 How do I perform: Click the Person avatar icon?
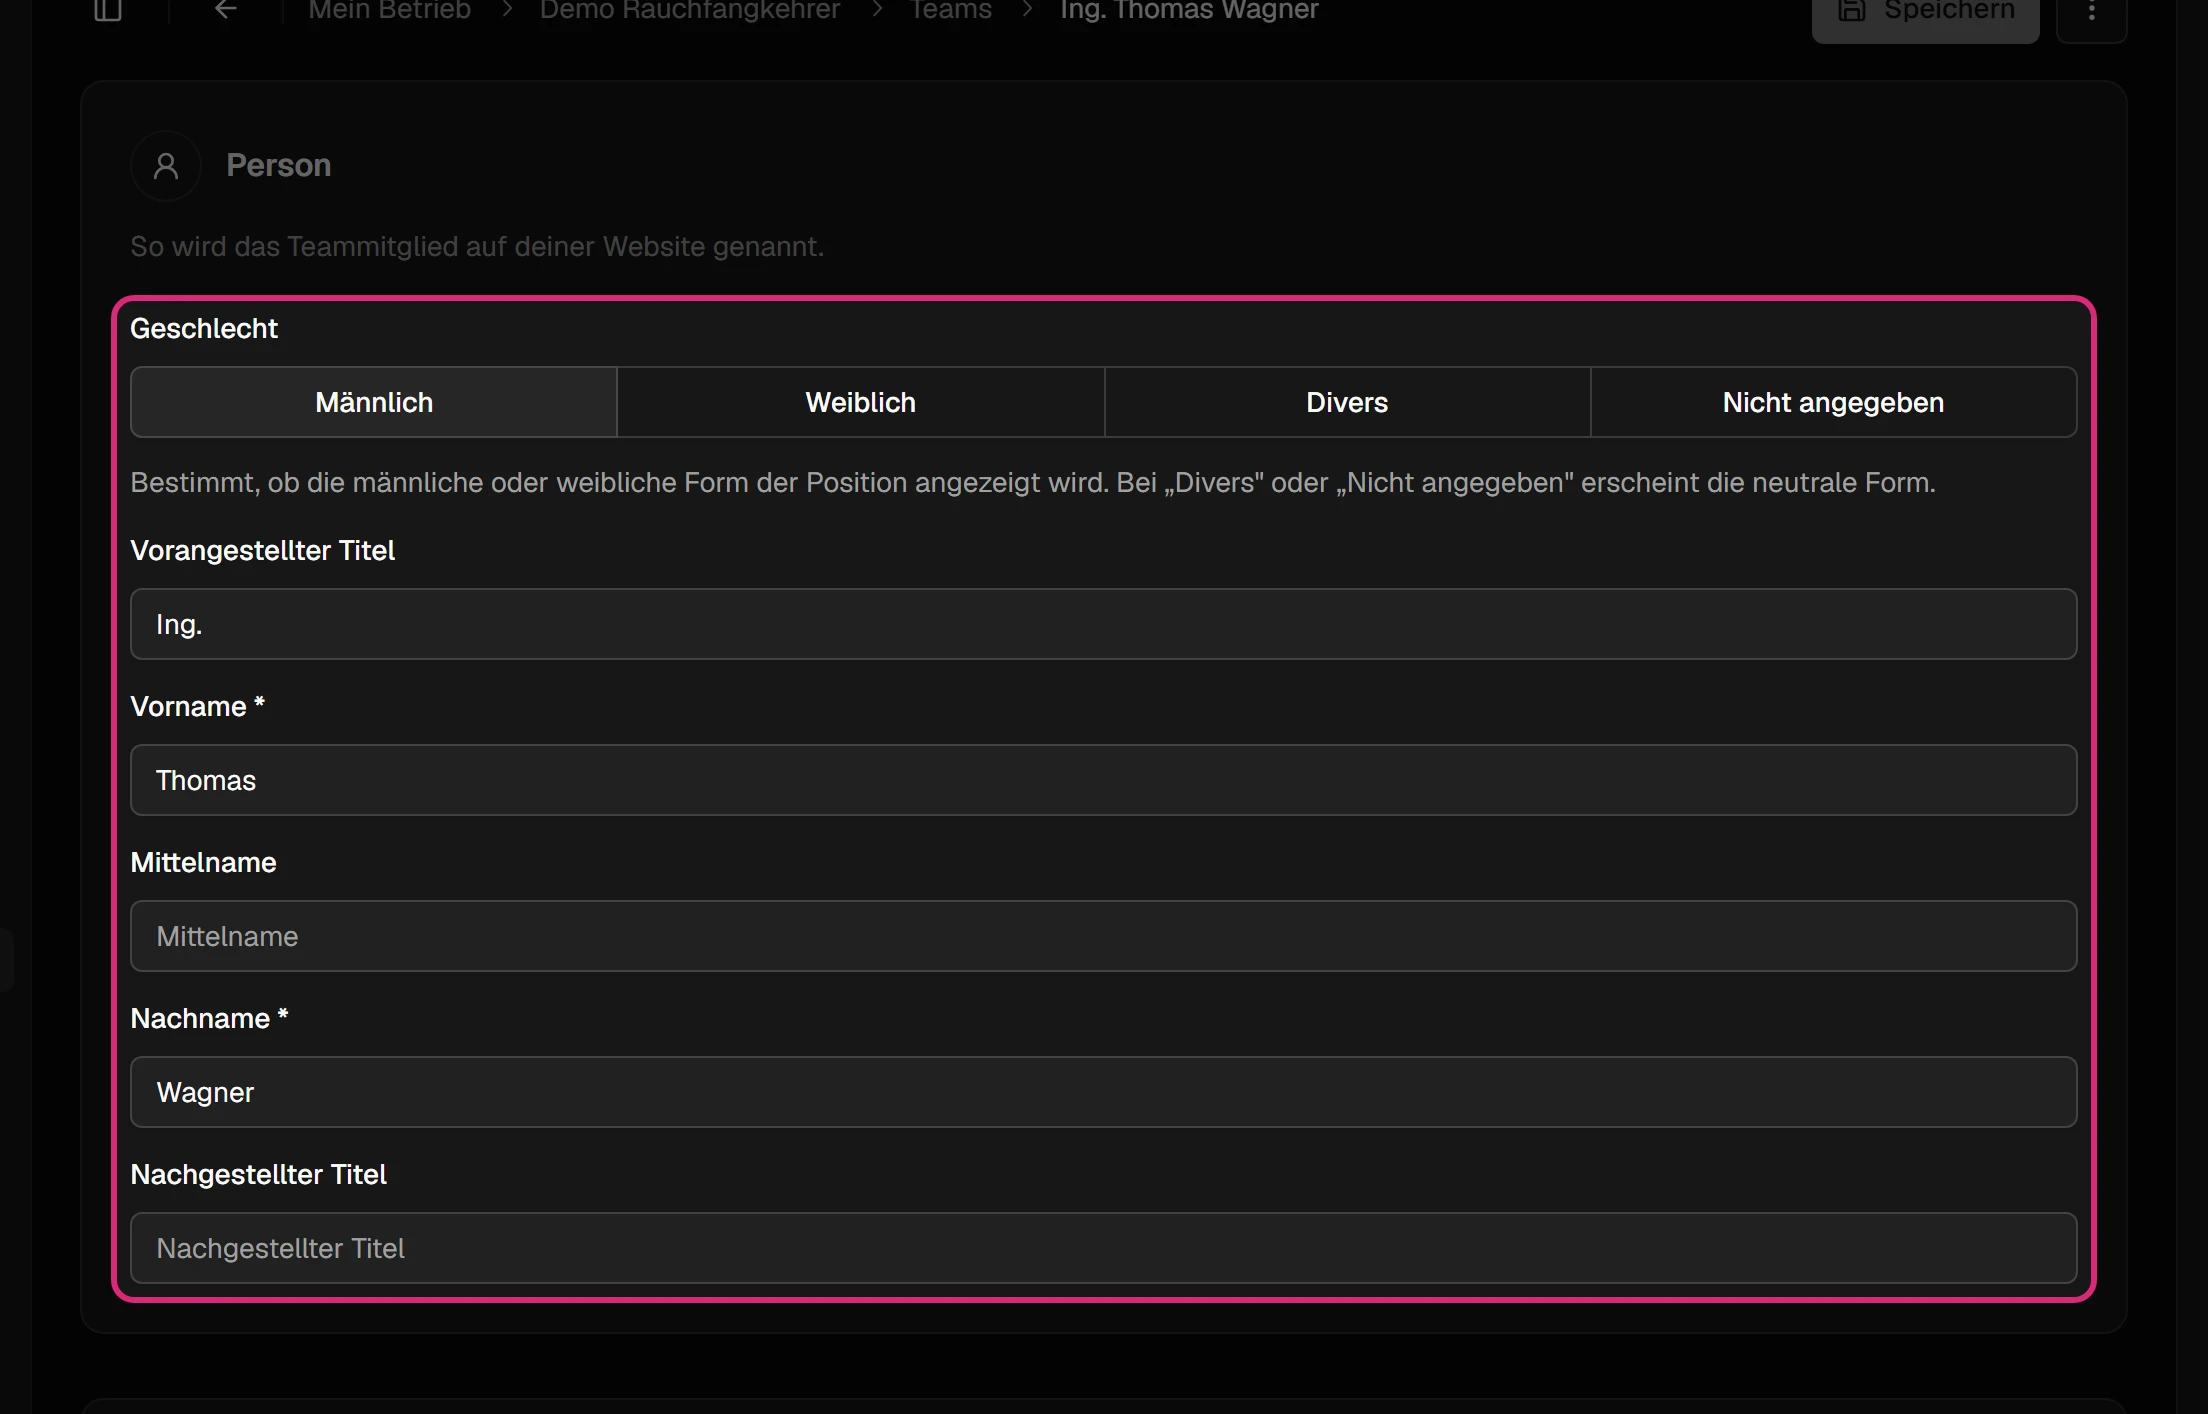(166, 166)
